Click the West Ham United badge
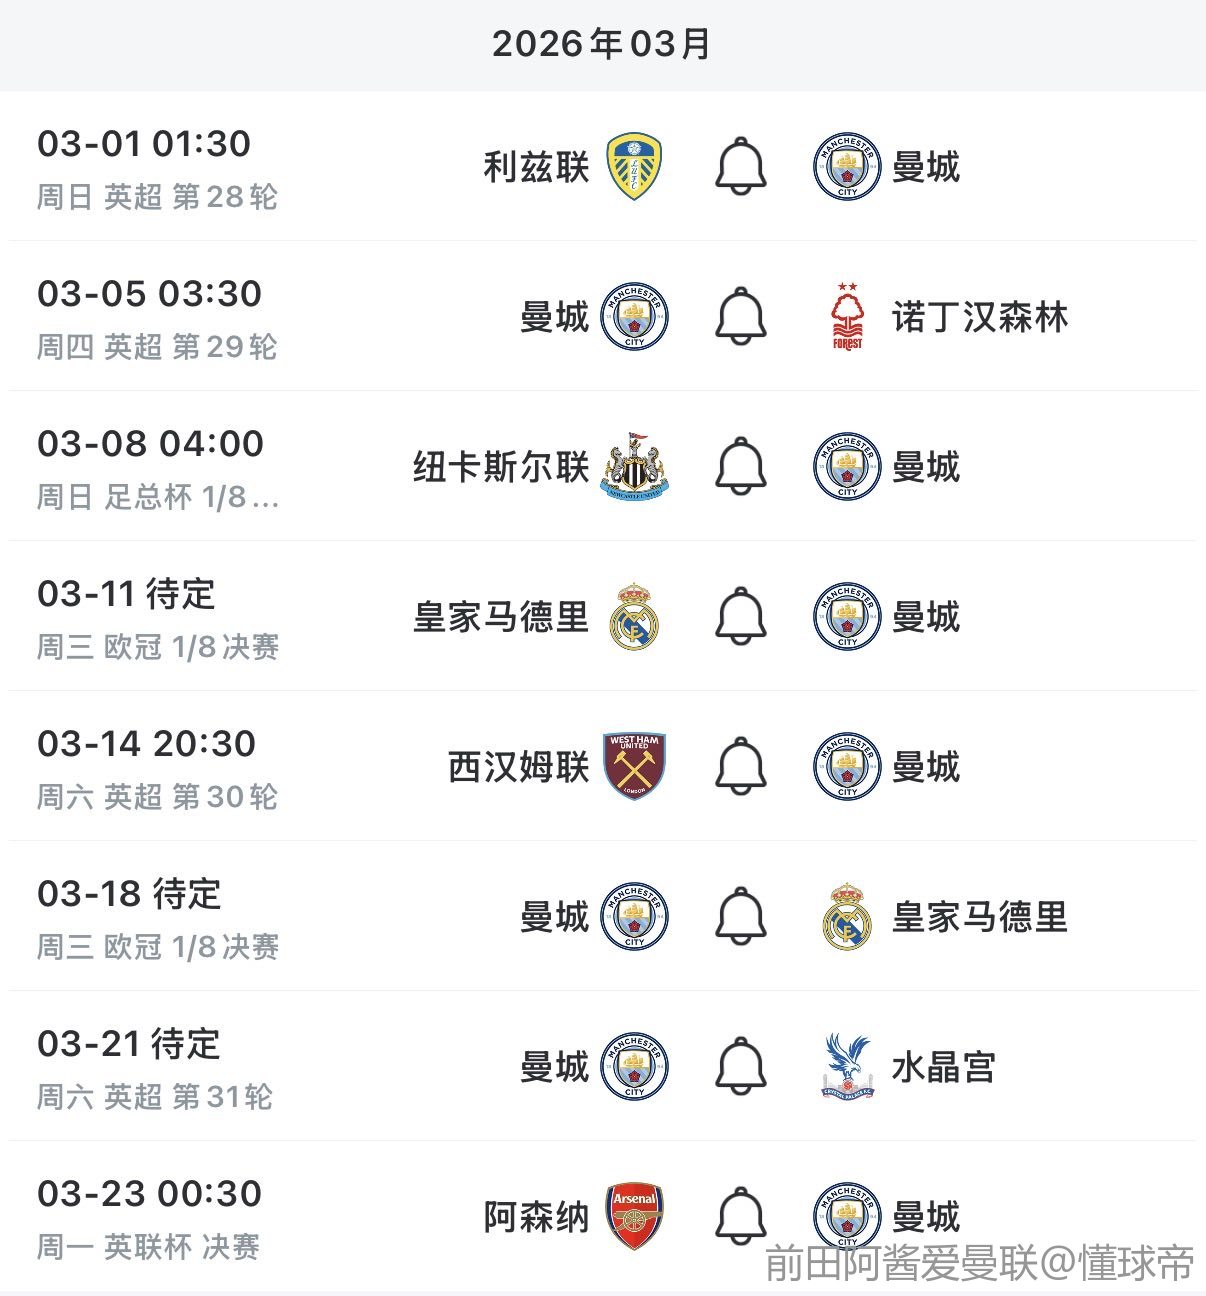 click(x=634, y=767)
